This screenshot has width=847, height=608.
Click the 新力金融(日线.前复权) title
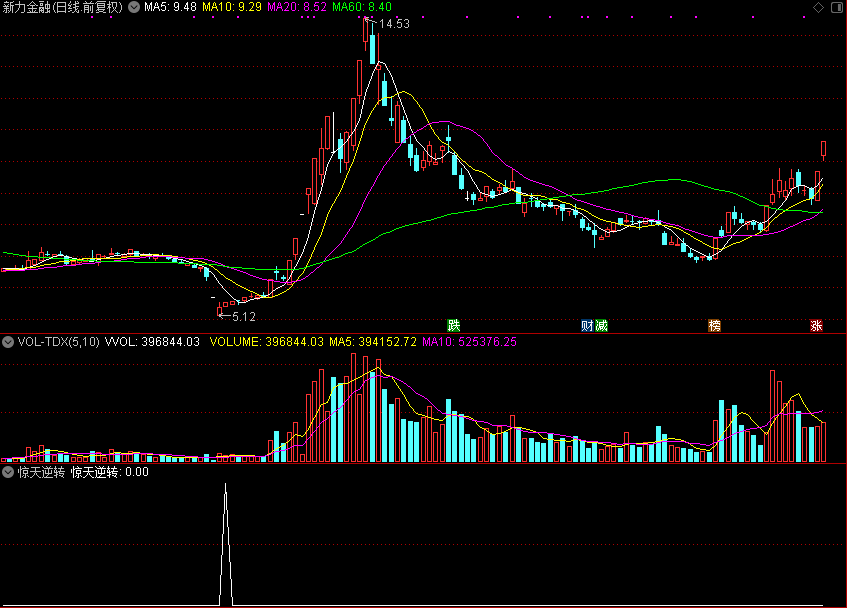[x=63, y=7]
